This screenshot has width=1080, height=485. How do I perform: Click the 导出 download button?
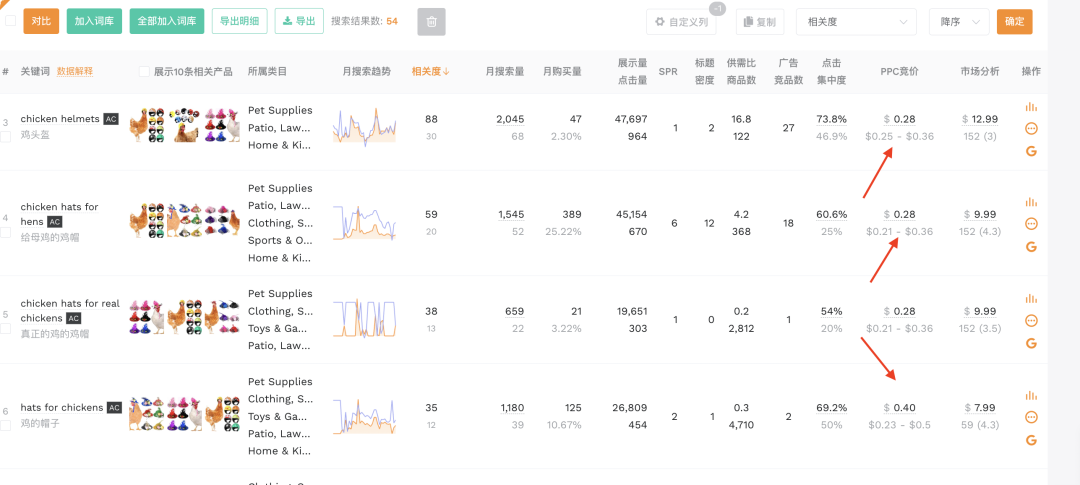coord(299,21)
